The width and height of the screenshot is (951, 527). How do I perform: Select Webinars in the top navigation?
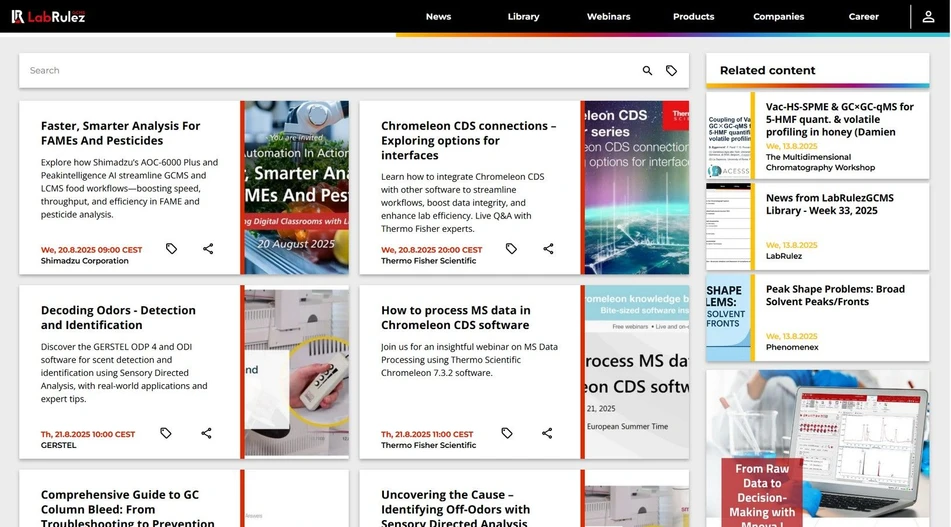[608, 17]
